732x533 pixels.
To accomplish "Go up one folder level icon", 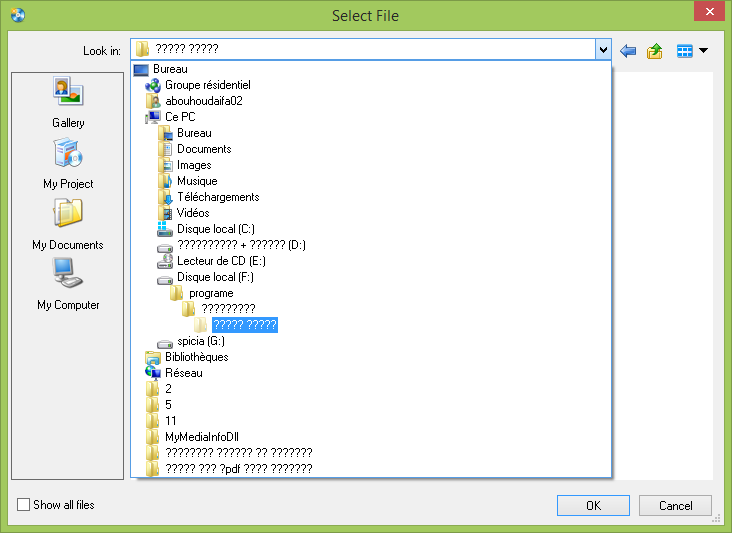I will coord(655,50).
